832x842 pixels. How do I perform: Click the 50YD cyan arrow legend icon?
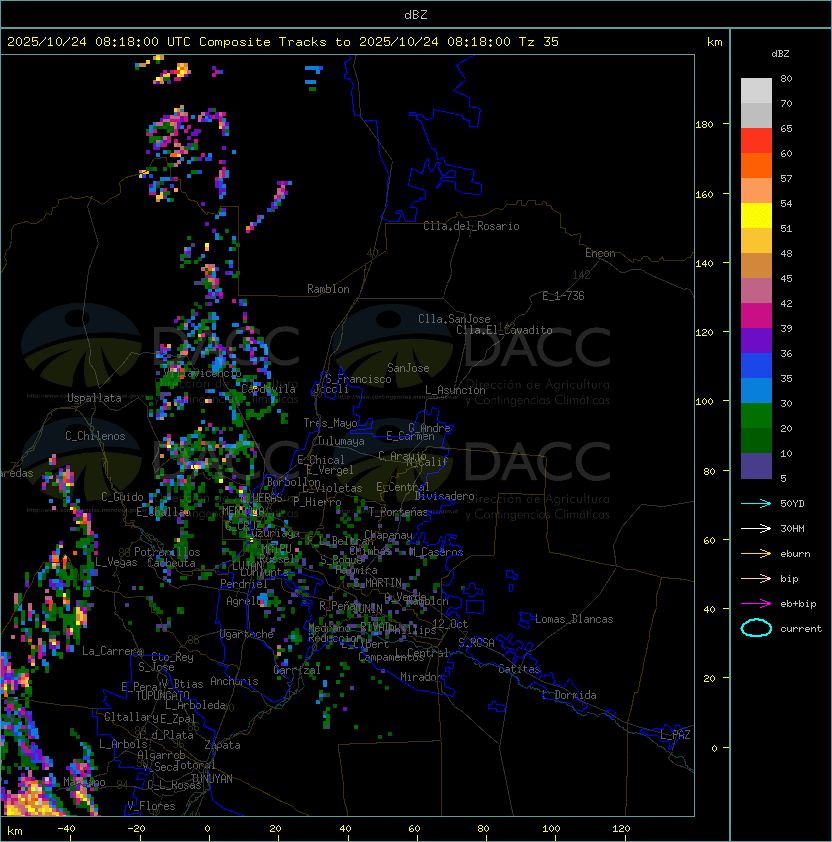756,503
